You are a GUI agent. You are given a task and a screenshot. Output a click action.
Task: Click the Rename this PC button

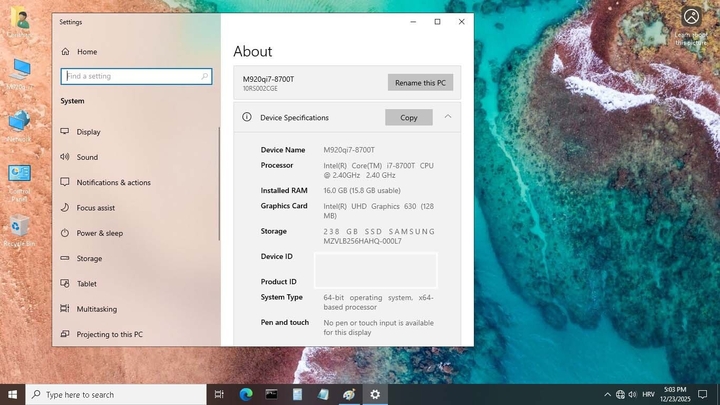[420, 82]
